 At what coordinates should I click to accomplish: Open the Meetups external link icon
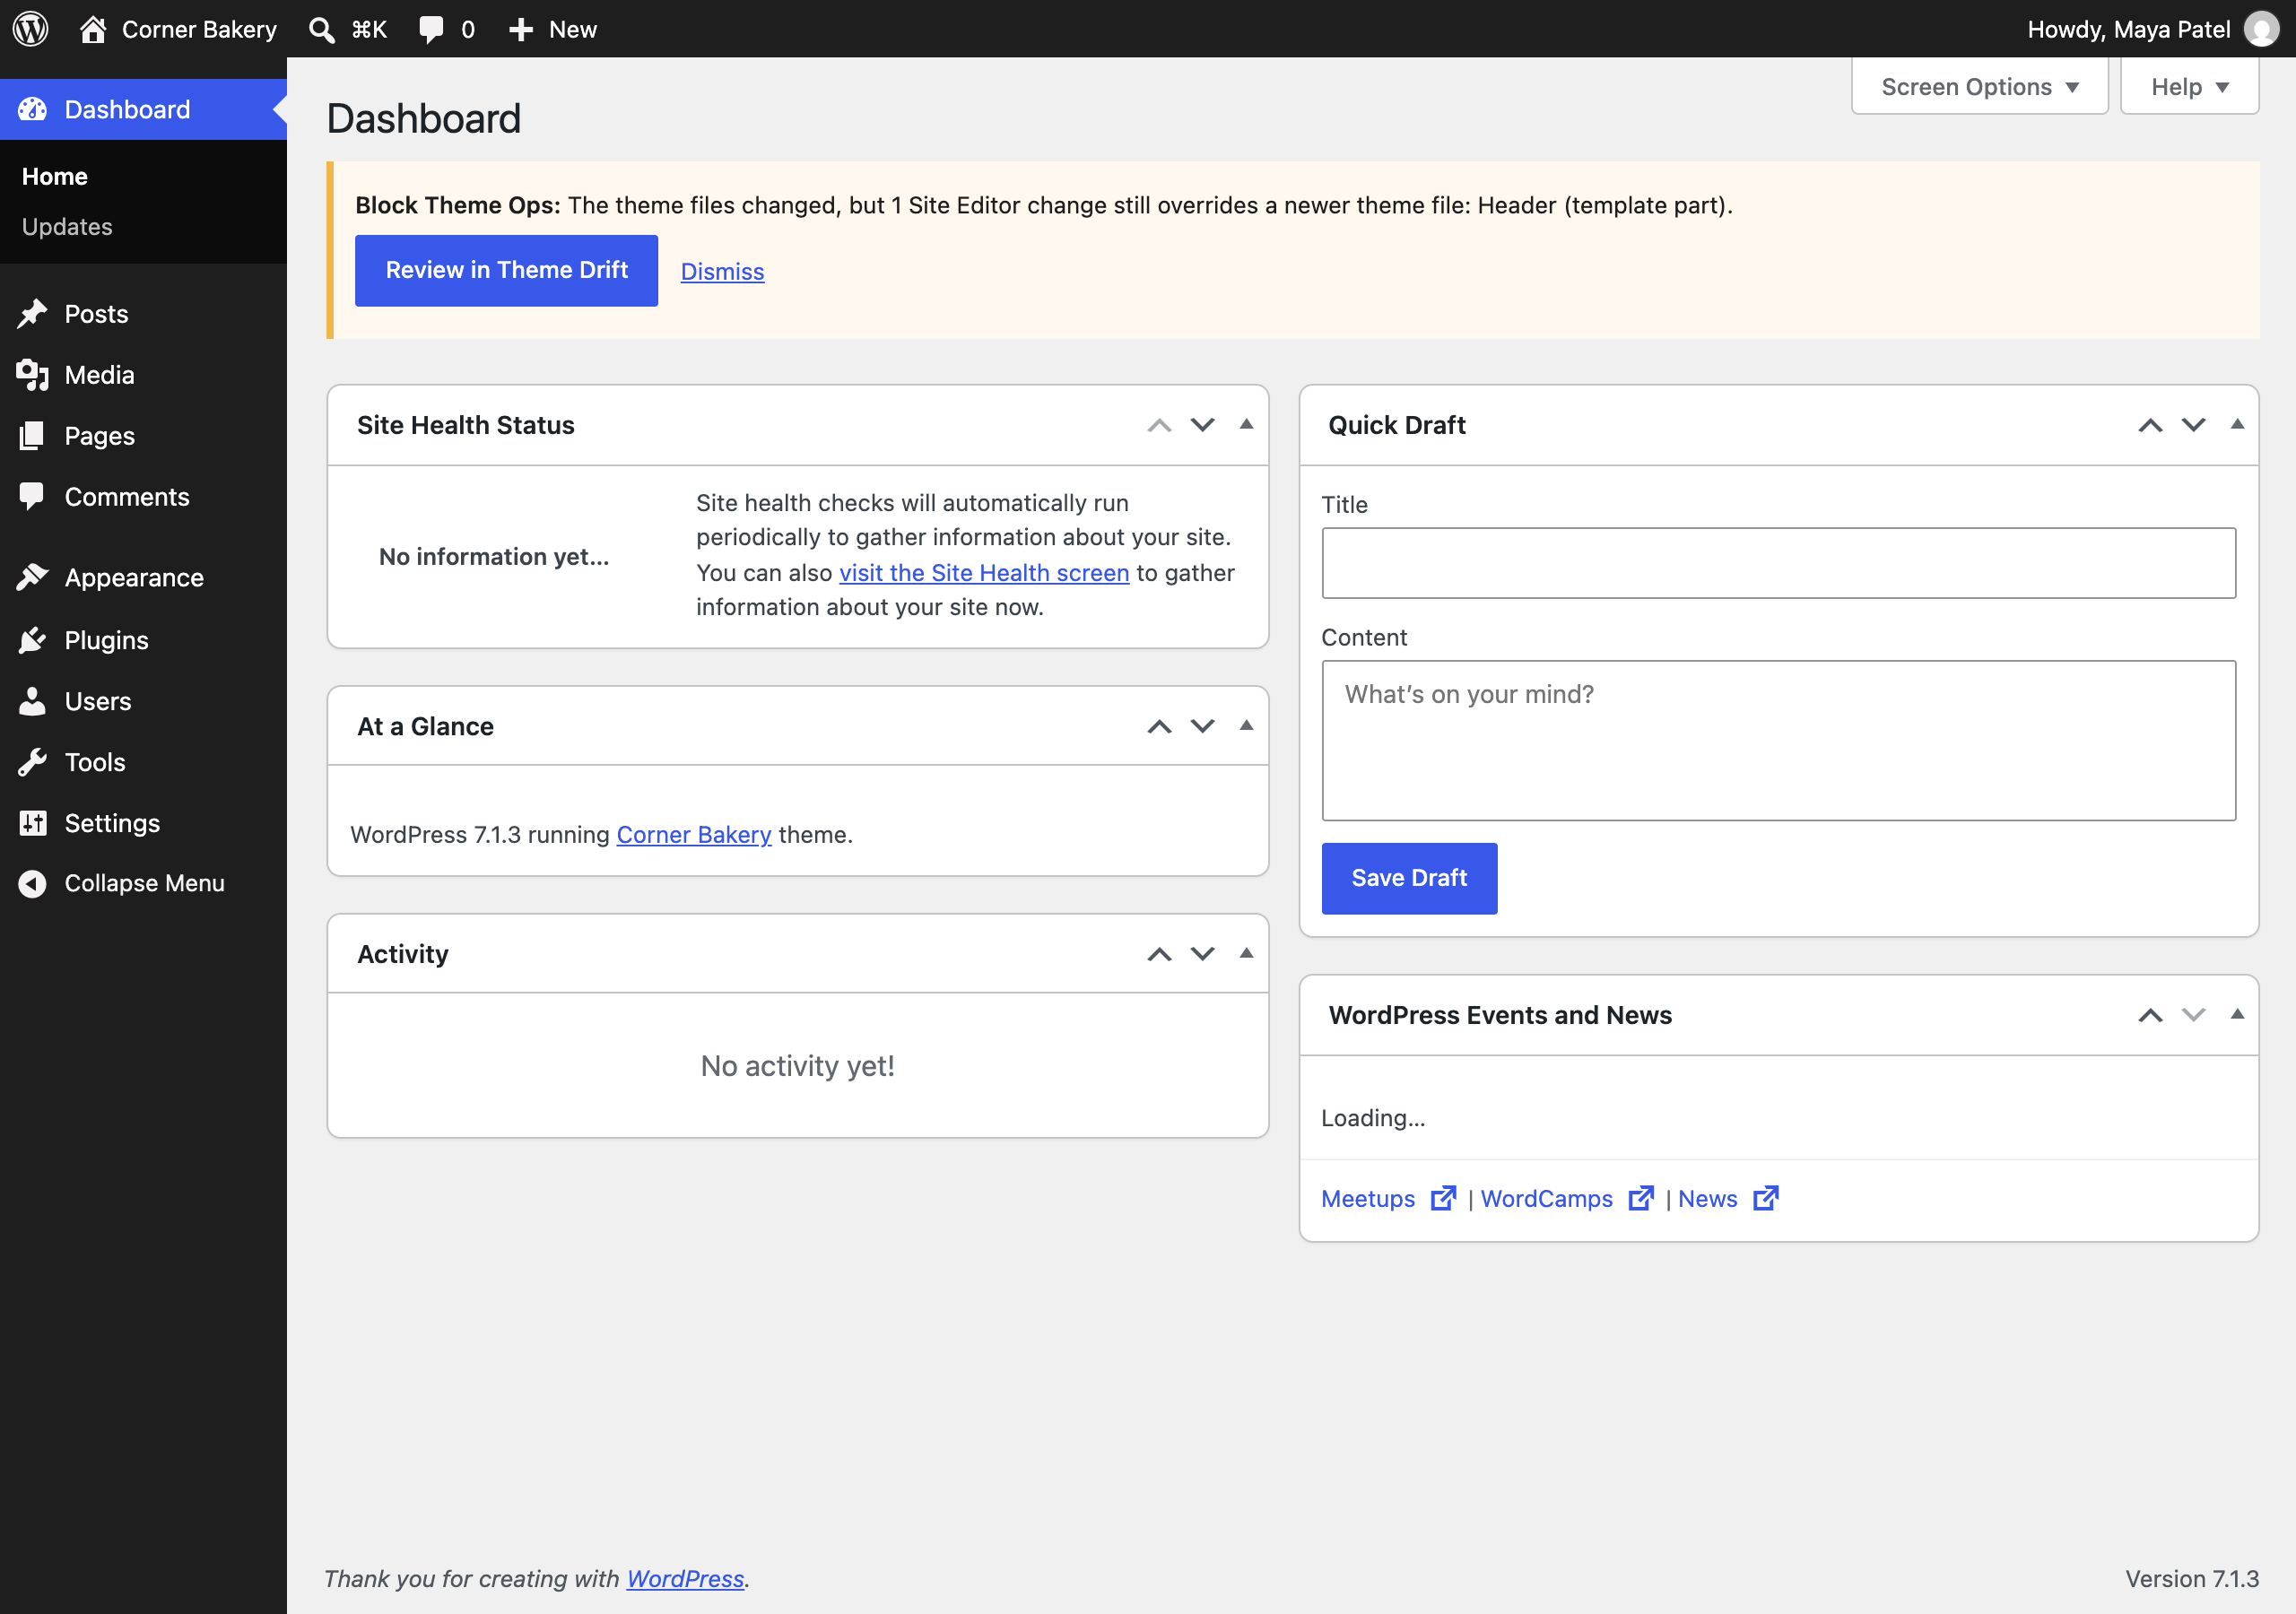tap(1443, 1198)
